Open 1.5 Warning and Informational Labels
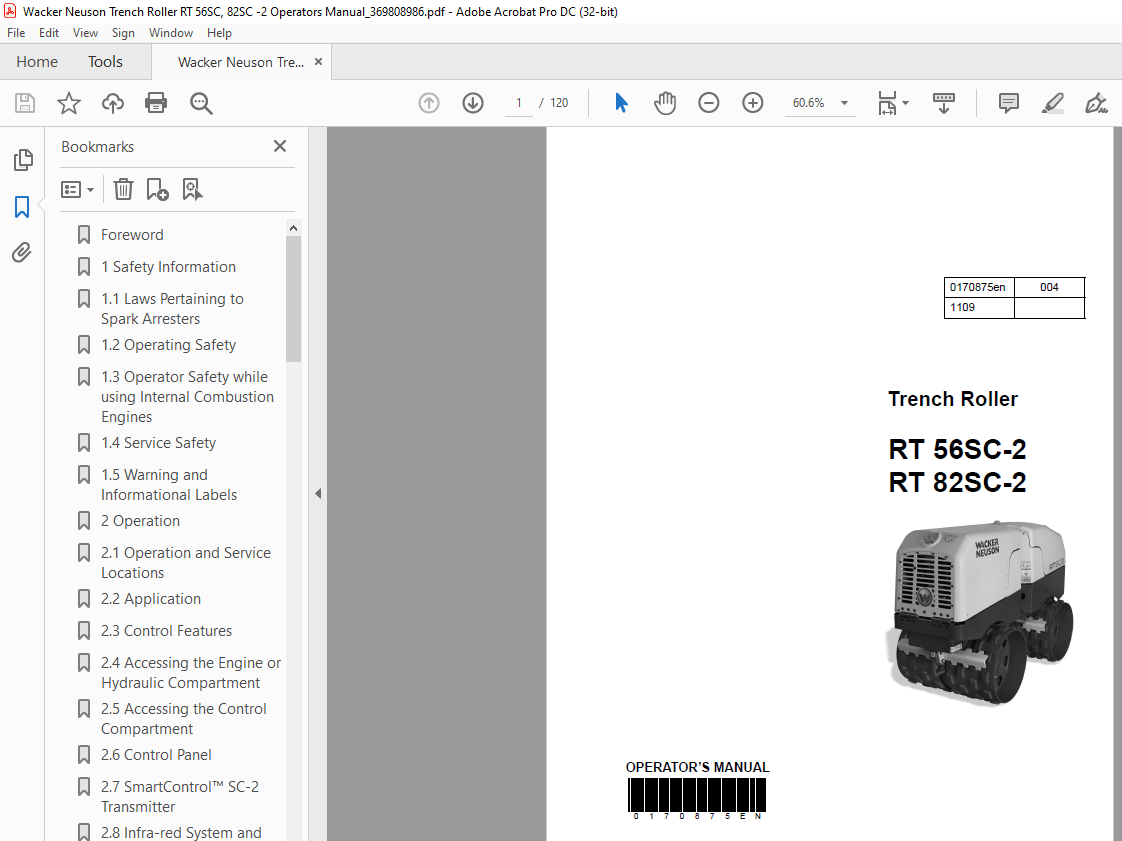 [x=169, y=485]
